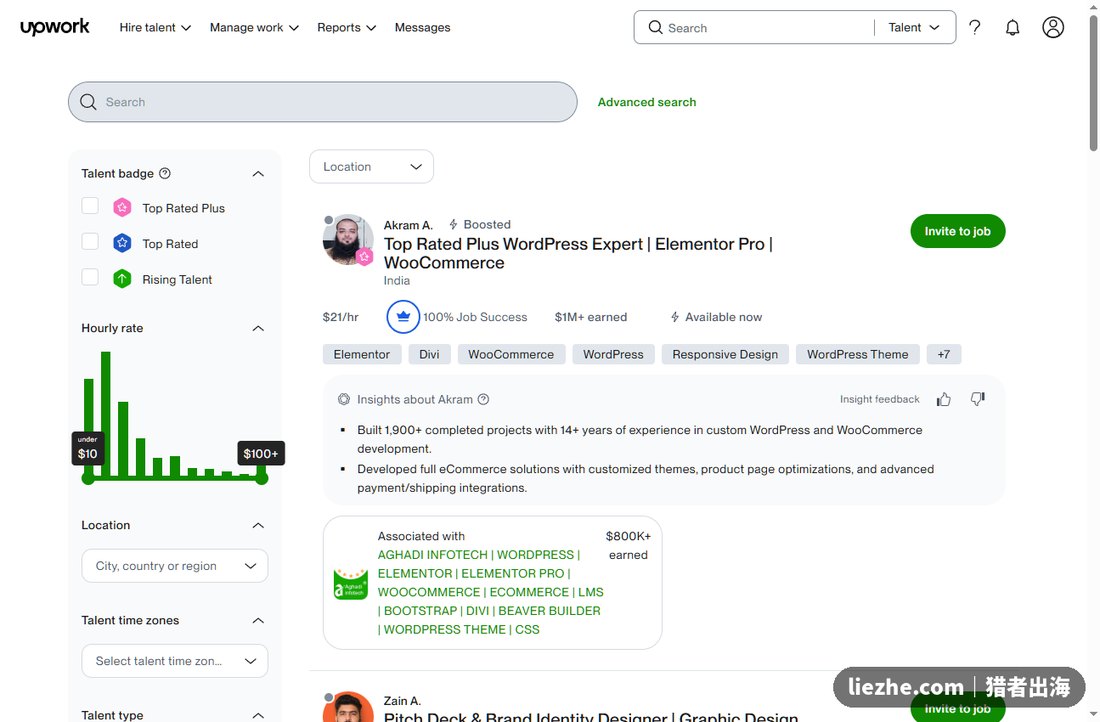This screenshot has height=722, width=1100.
Task: Invite Akram A. to job
Action: [958, 231]
